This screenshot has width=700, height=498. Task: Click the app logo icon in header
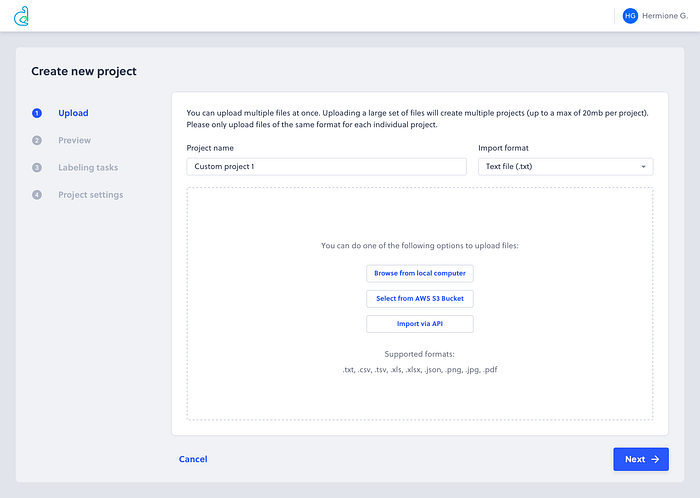click(22, 15)
